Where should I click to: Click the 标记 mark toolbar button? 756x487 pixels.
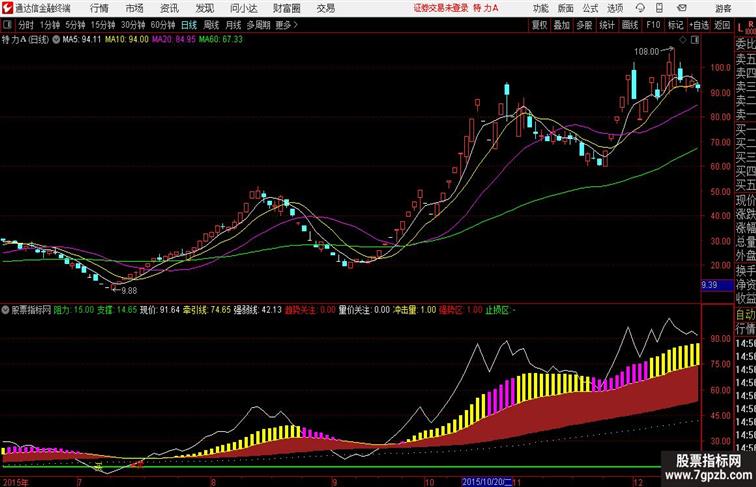click(x=675, y=25)
